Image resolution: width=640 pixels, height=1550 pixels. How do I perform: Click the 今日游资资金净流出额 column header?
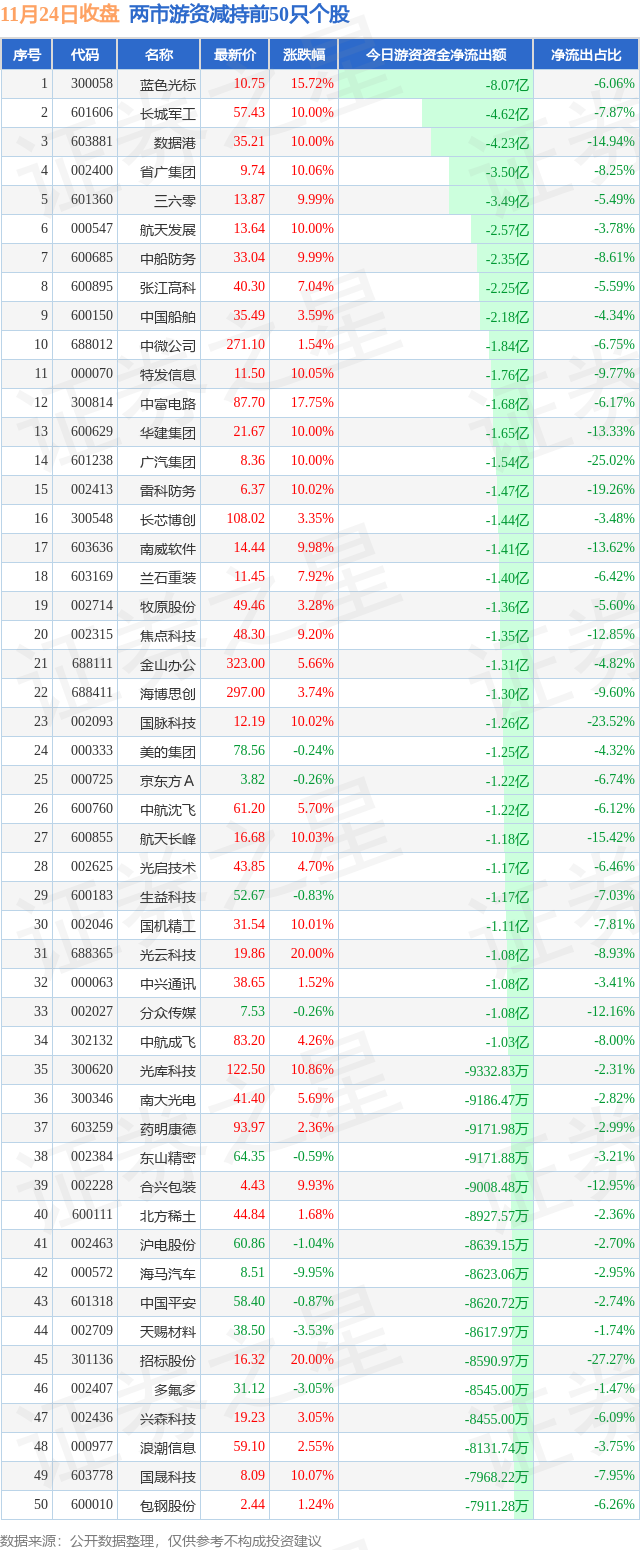pyautogui.click(x=435, y=55)
